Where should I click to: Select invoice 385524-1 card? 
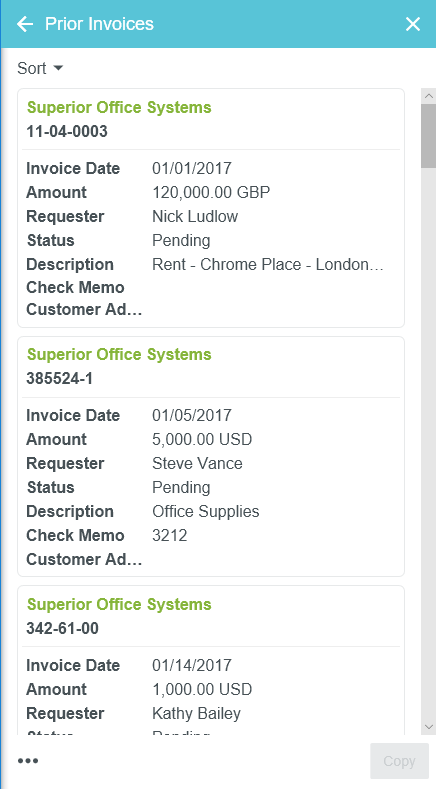[x=211, y=456]
